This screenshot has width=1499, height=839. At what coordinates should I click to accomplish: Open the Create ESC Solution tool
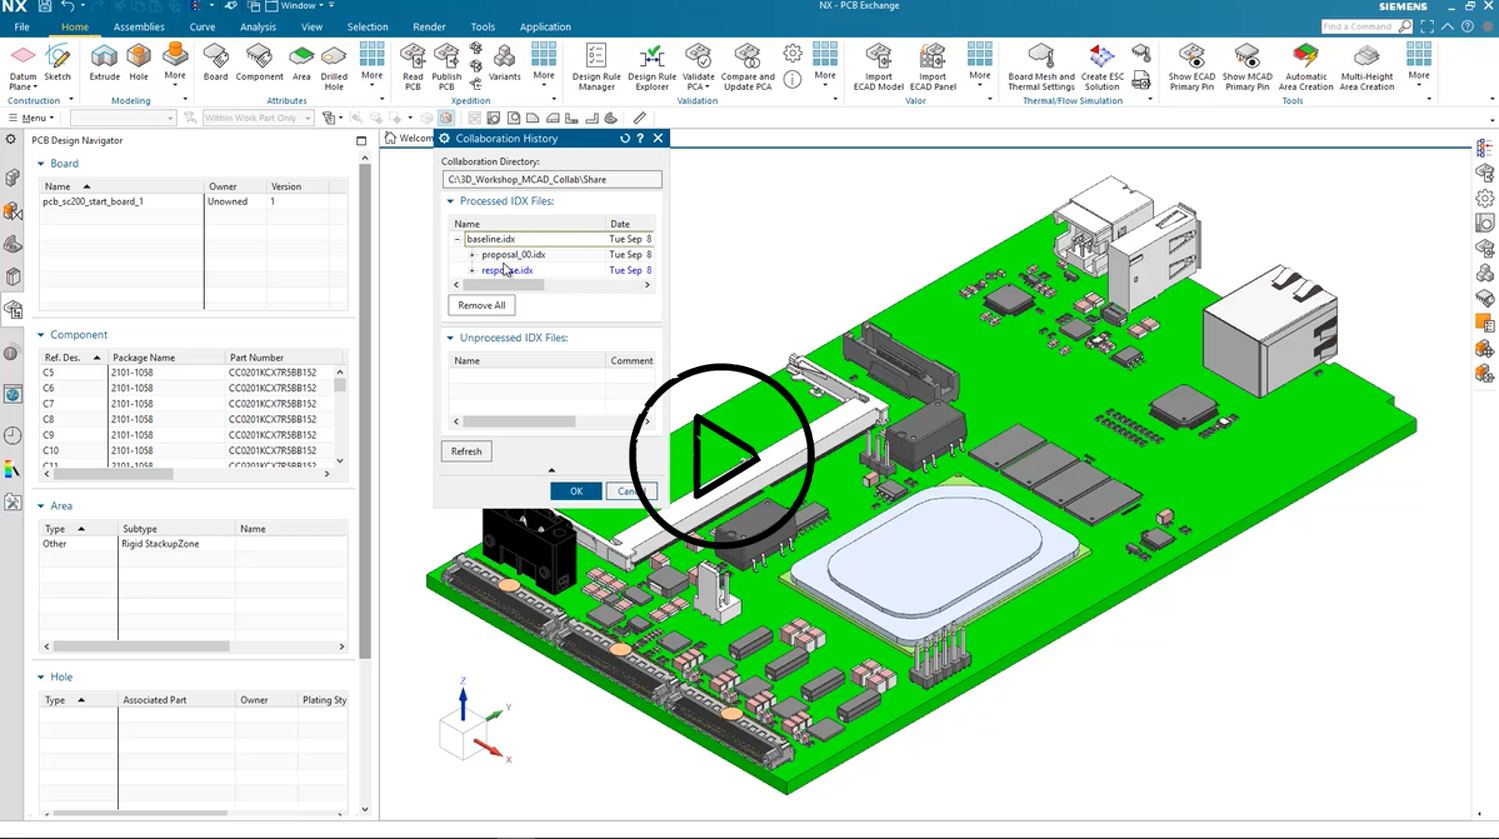click(x=1101, y=65)
